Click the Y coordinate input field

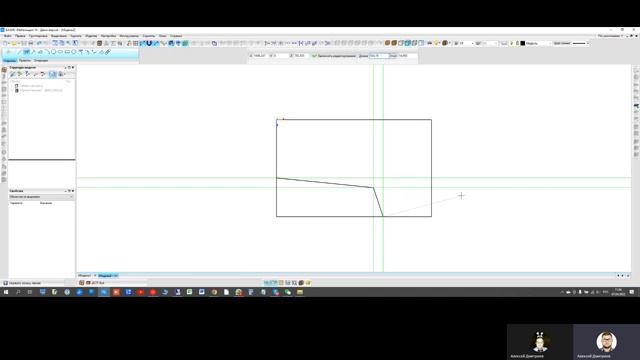tap(282, 56)
